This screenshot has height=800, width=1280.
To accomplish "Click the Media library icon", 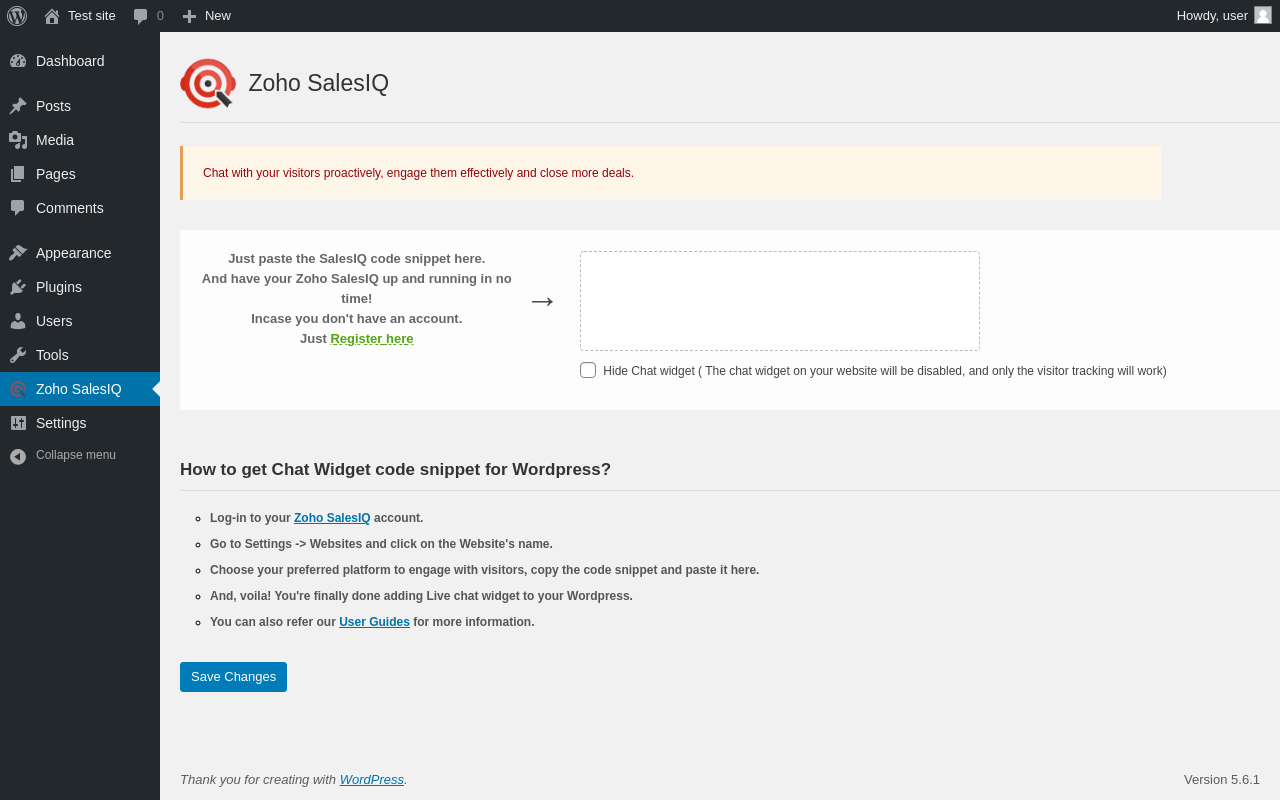I will coord(18,140).
